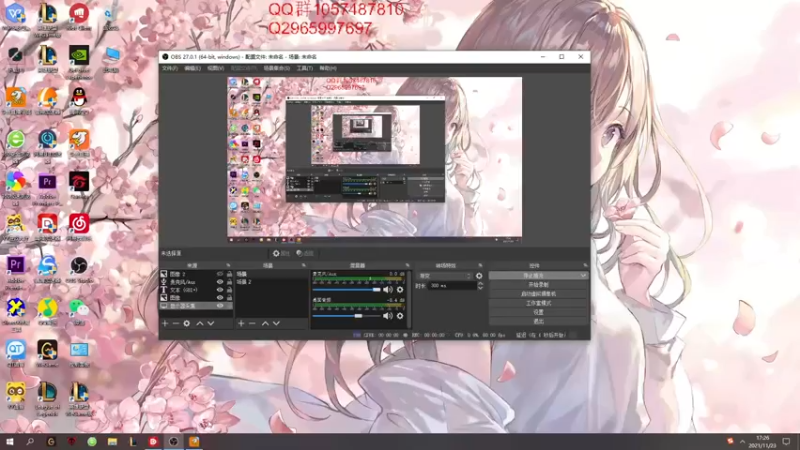Viewport: 800px width, 450px height.
Task: Expand dropdown arrow on 停止推流 button
Action: click(583, 276)
